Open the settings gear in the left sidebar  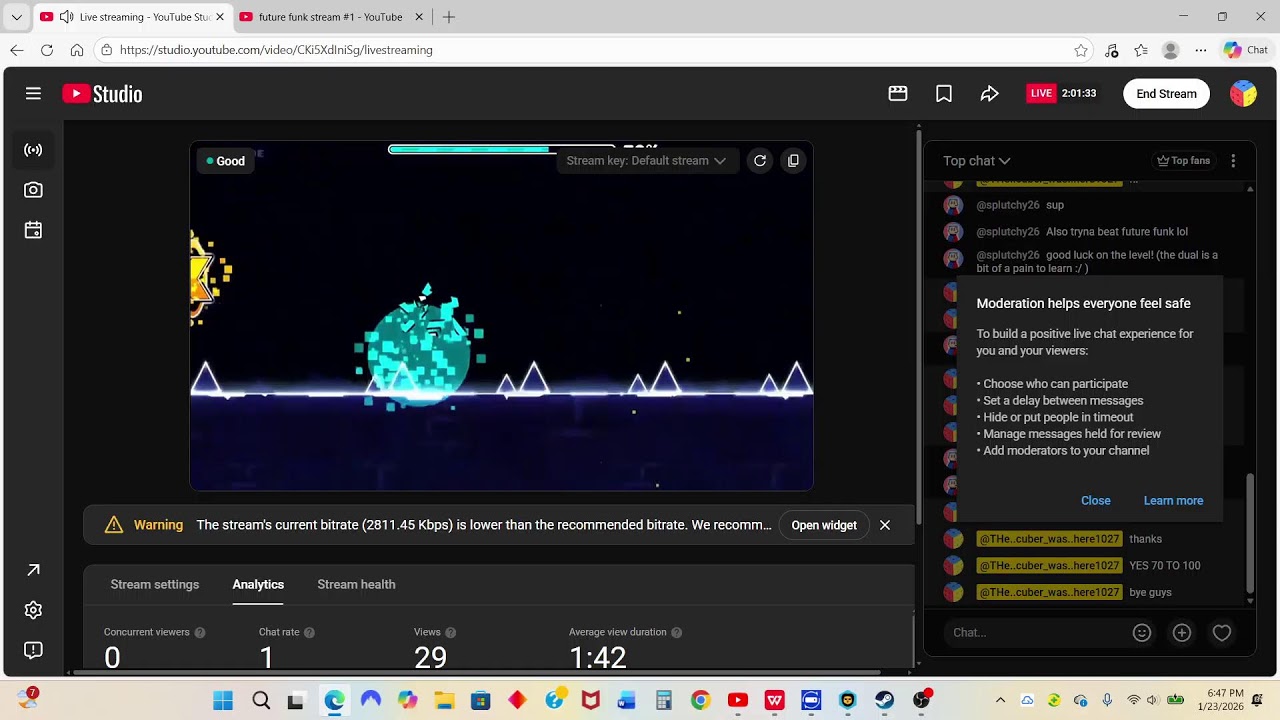coord(33,610)
